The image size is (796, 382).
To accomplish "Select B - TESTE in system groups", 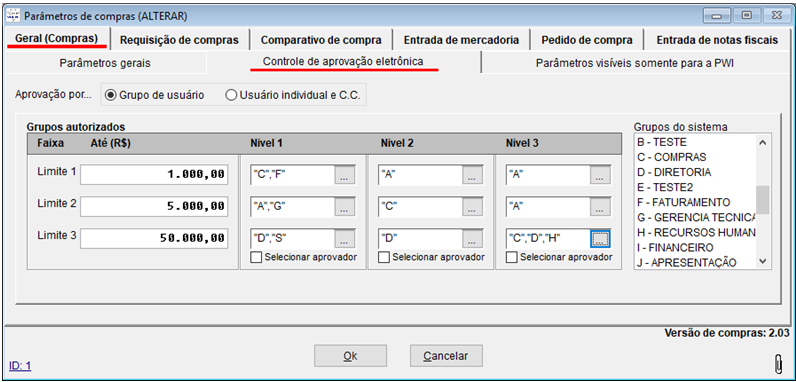I will [662, 142].
